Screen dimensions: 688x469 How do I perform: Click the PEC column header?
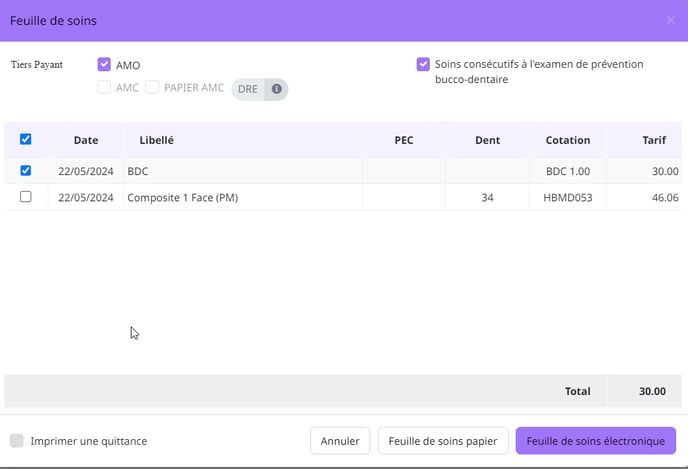404,140
